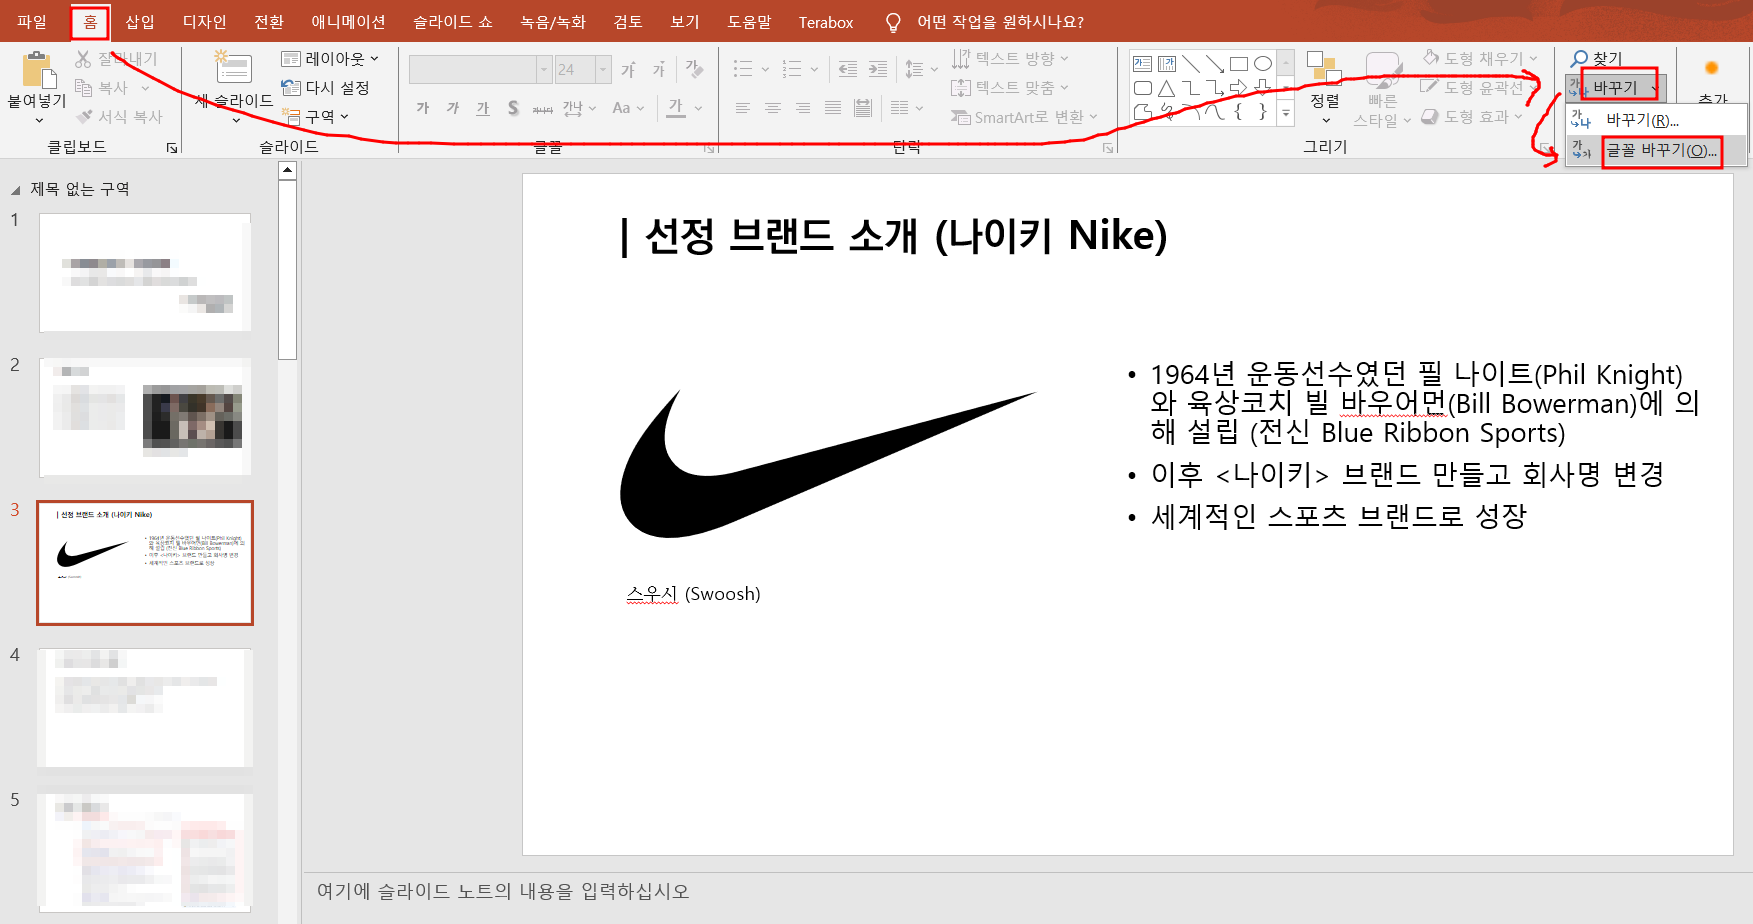Select the vertical text box shape
The image size is (1753, 924).
coord(1167,64)
